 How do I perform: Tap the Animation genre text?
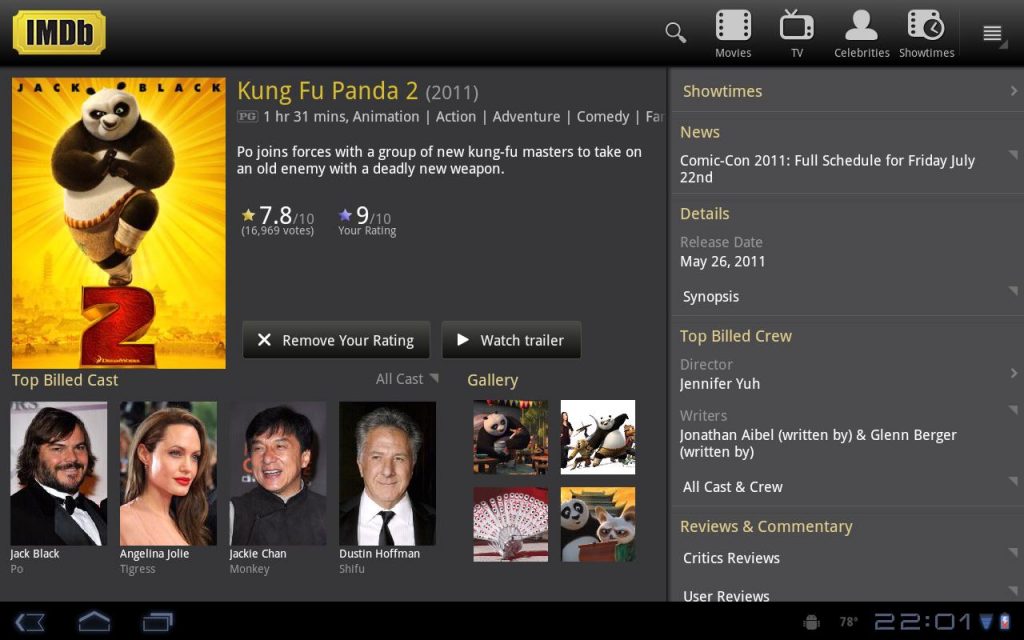(386, 117)
